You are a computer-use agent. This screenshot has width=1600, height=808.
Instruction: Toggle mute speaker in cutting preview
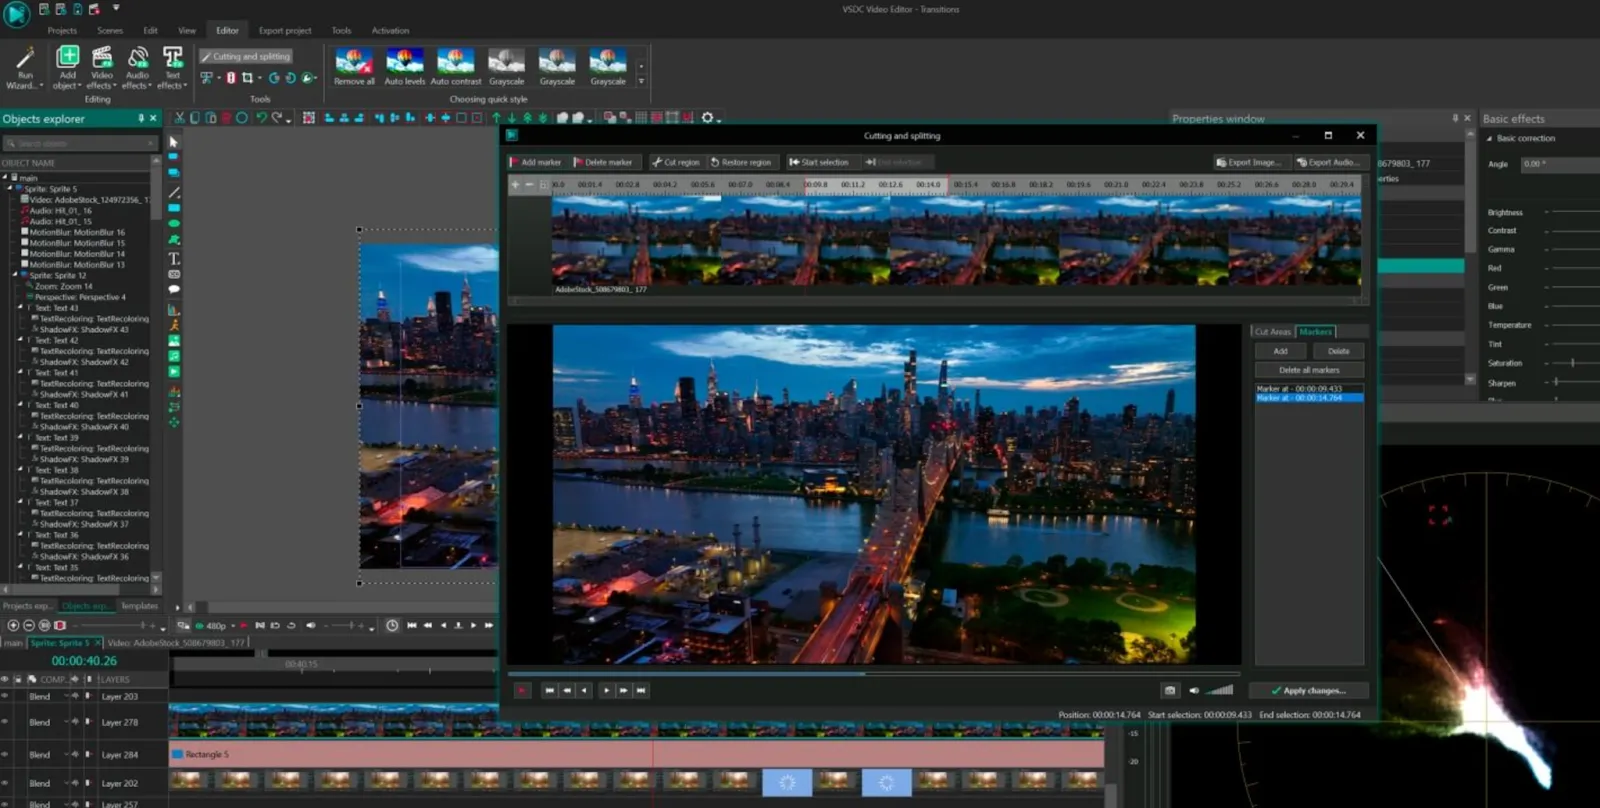point(1194,690)
